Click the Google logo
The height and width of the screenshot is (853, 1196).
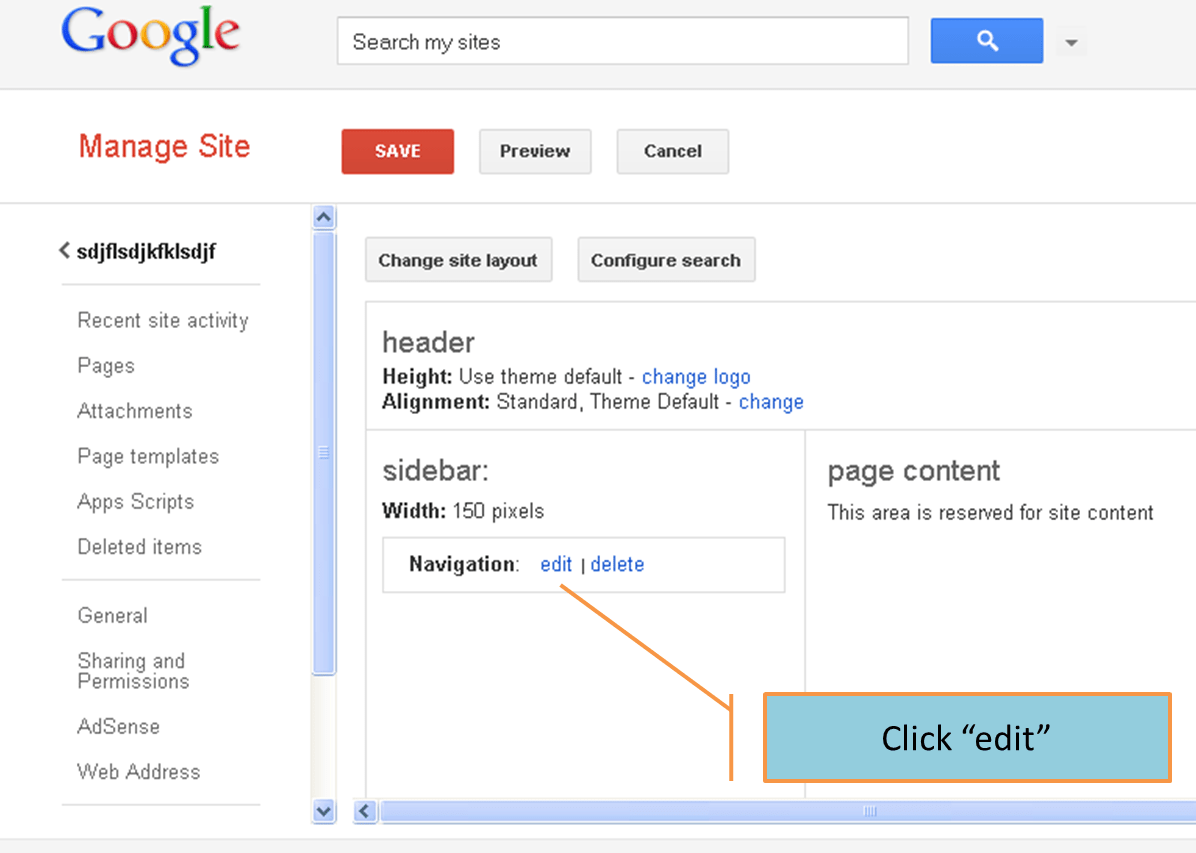click(149, 36)
